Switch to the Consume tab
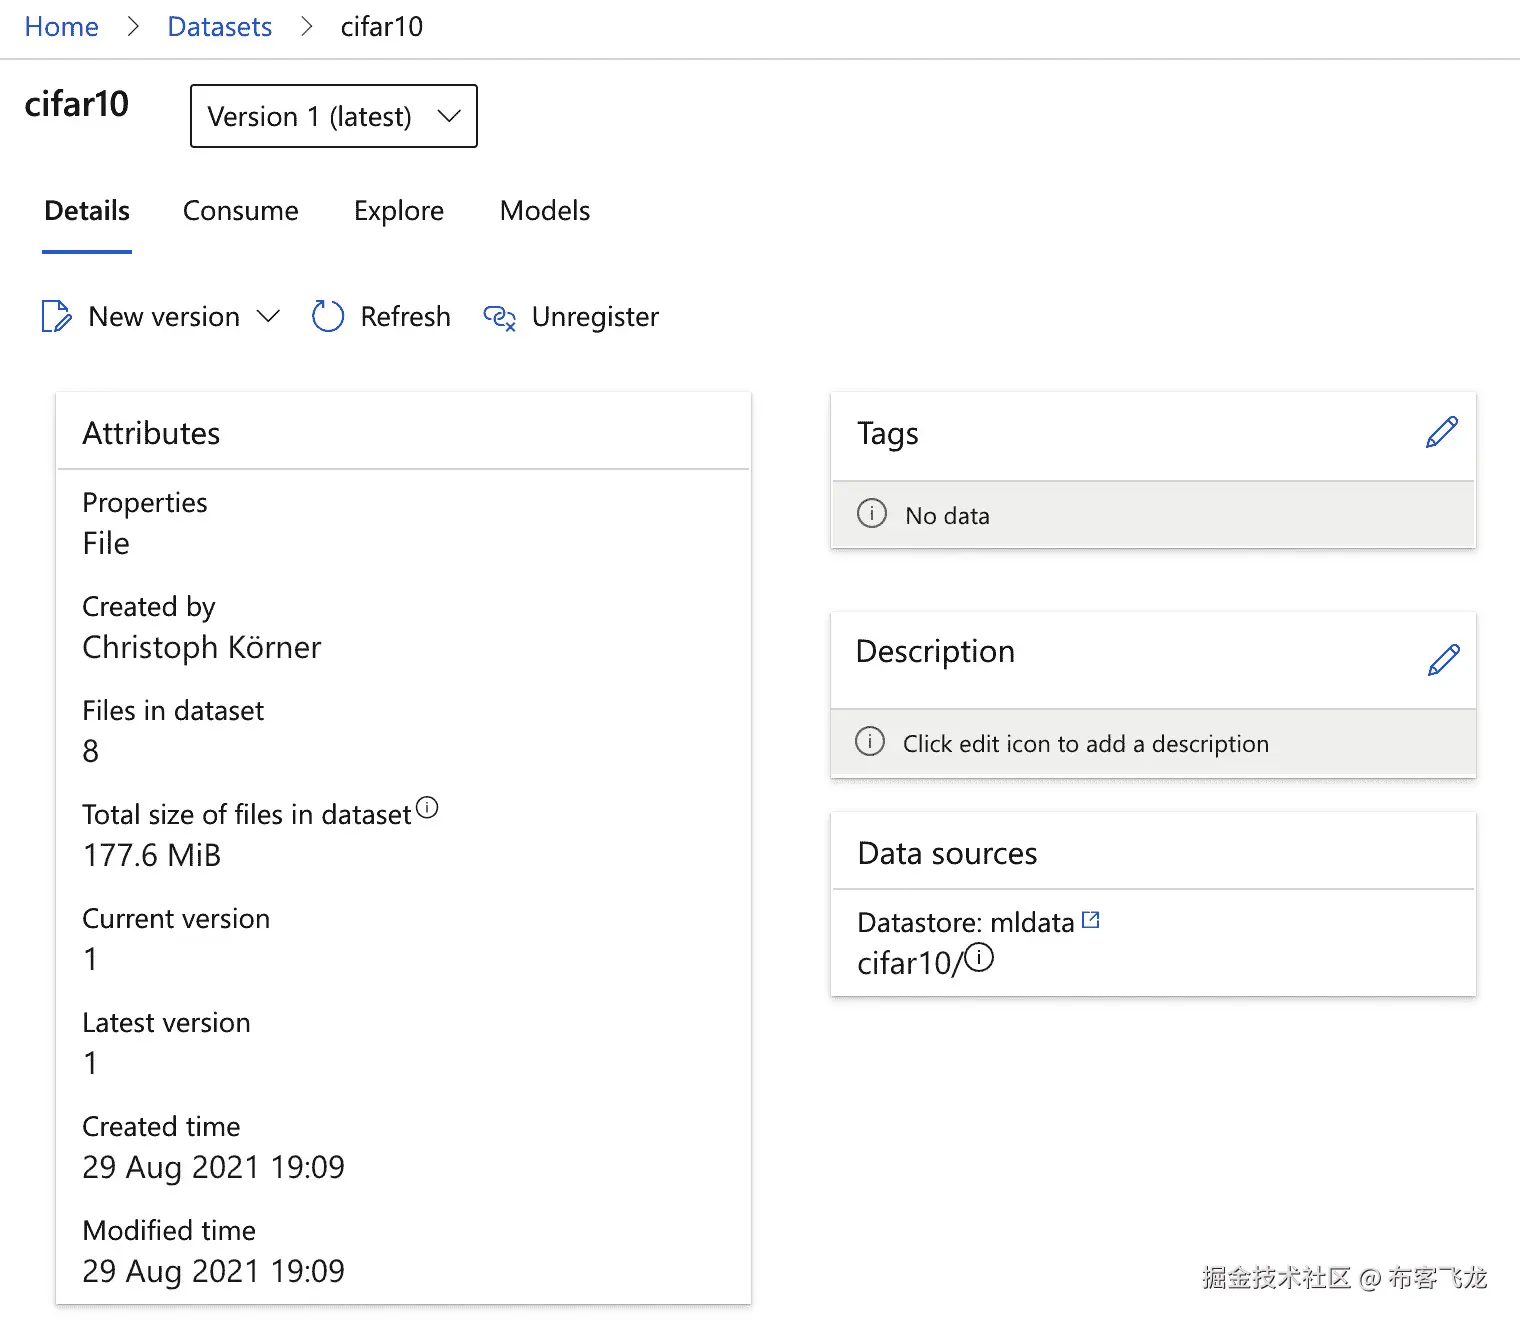Viewport: 1520px width, 1324px height. (240, 211)
